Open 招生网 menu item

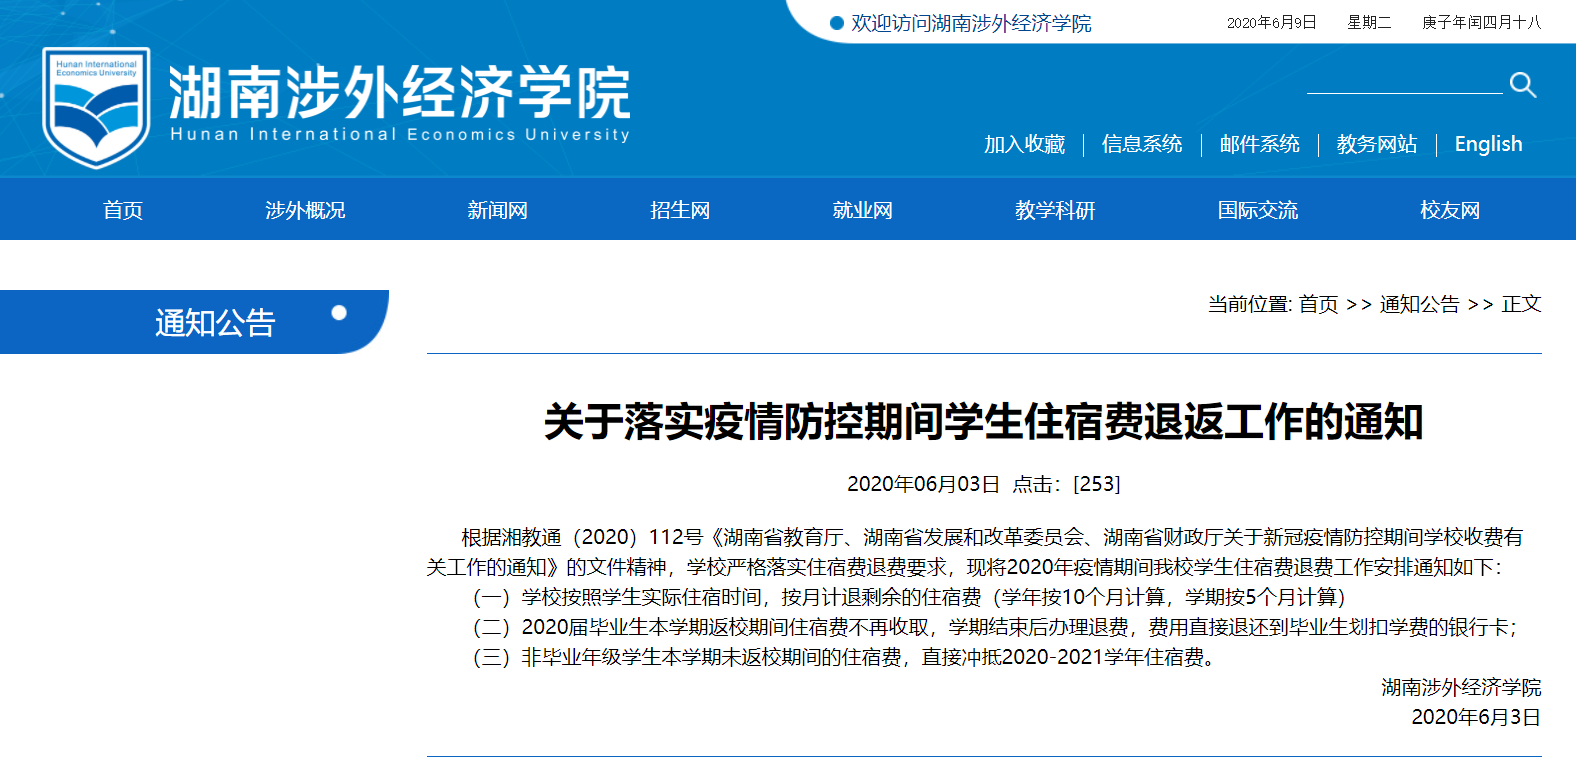tap(680, 210)
